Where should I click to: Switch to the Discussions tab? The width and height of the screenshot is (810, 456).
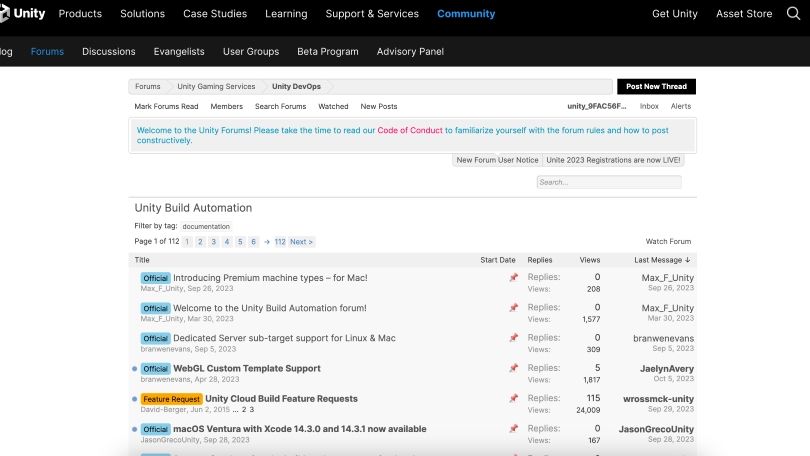[x=108, y=52]
